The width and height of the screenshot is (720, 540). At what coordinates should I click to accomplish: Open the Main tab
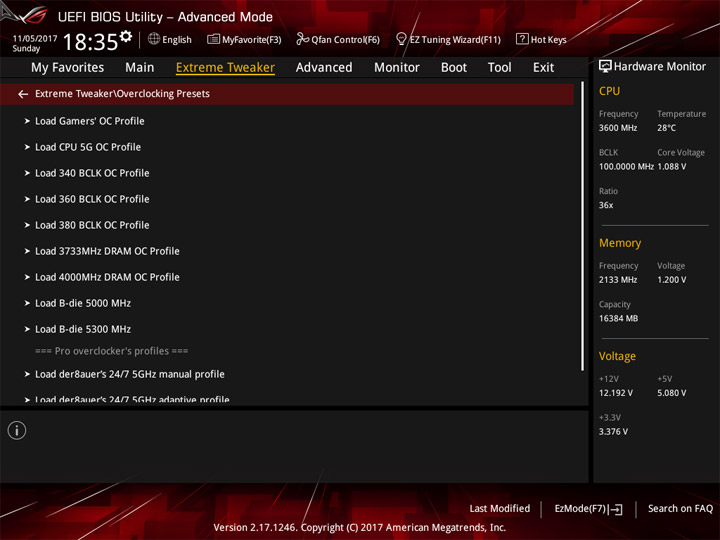[x=140, y=68]
